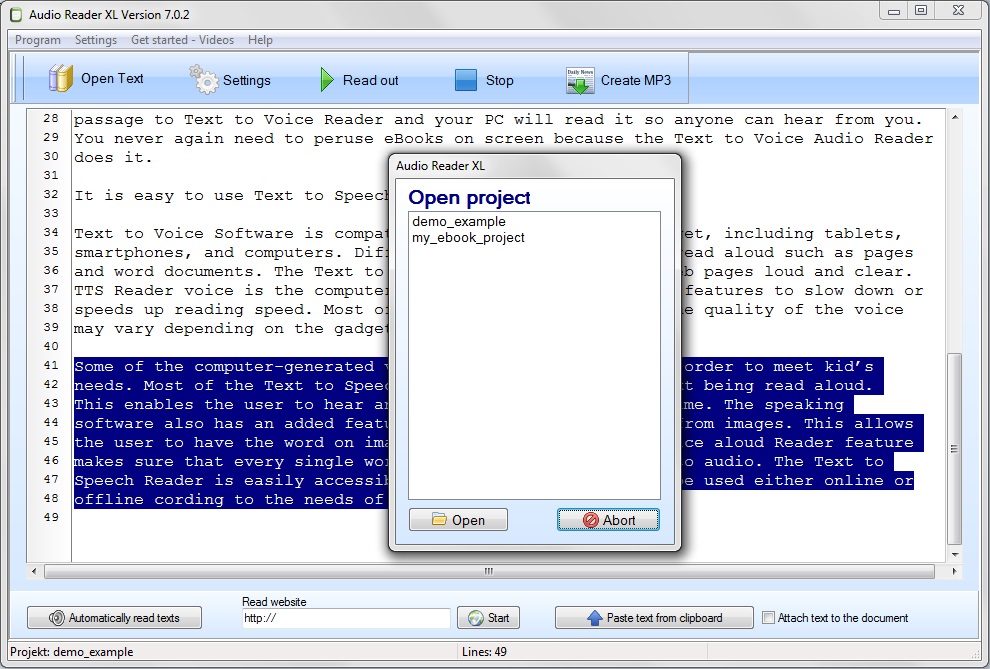The image size is (990, 669).
Task: Click the speaker icon on Automatically read texts
Action: [57, 618]
